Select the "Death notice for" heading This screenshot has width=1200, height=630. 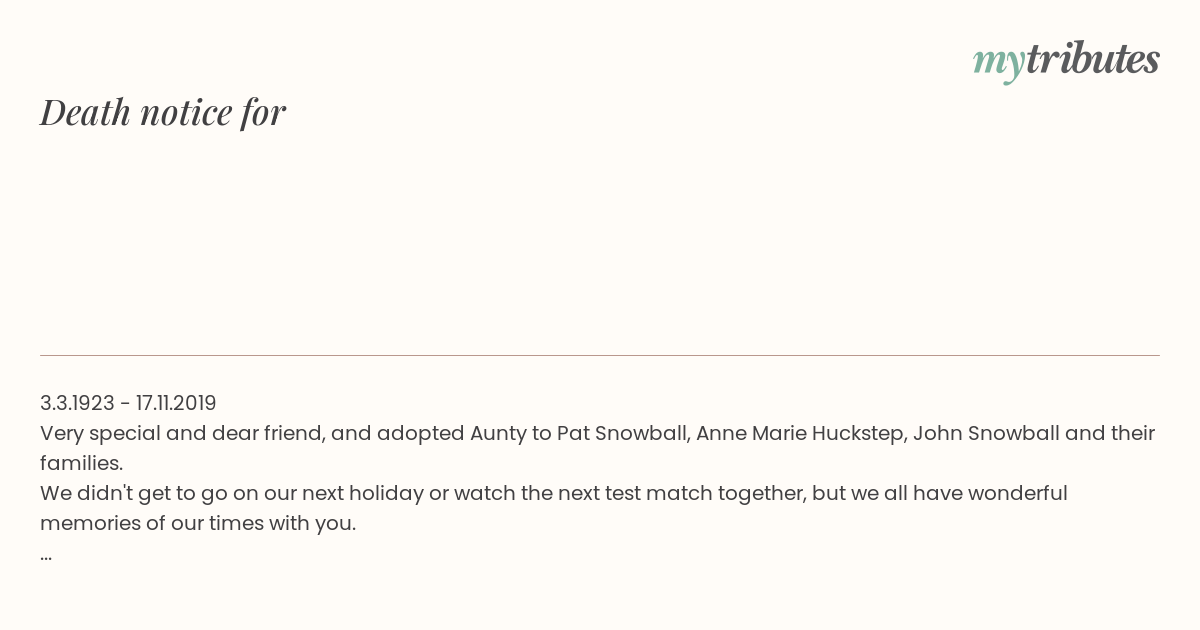coord(163,112)
